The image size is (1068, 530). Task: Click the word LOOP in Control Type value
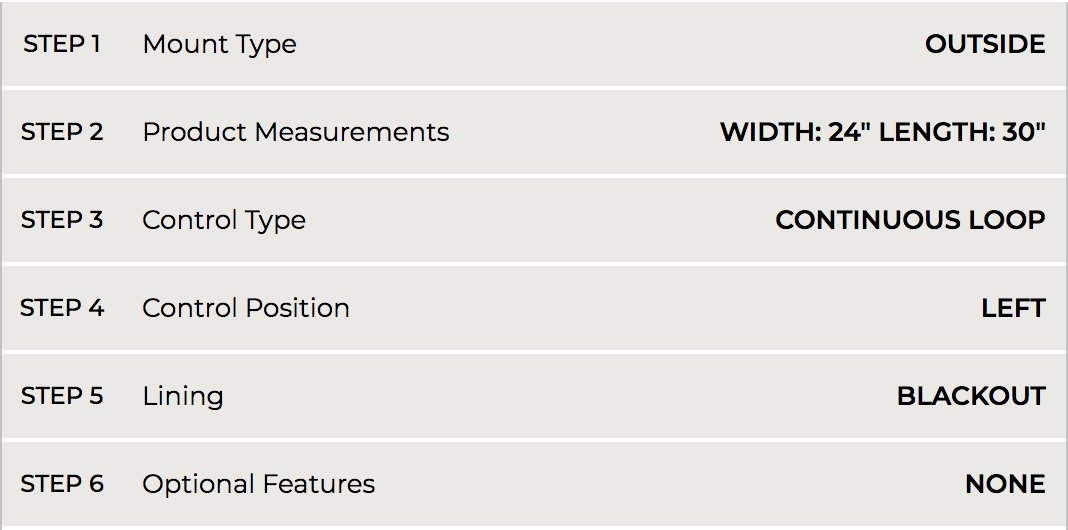coord(1006,220)
